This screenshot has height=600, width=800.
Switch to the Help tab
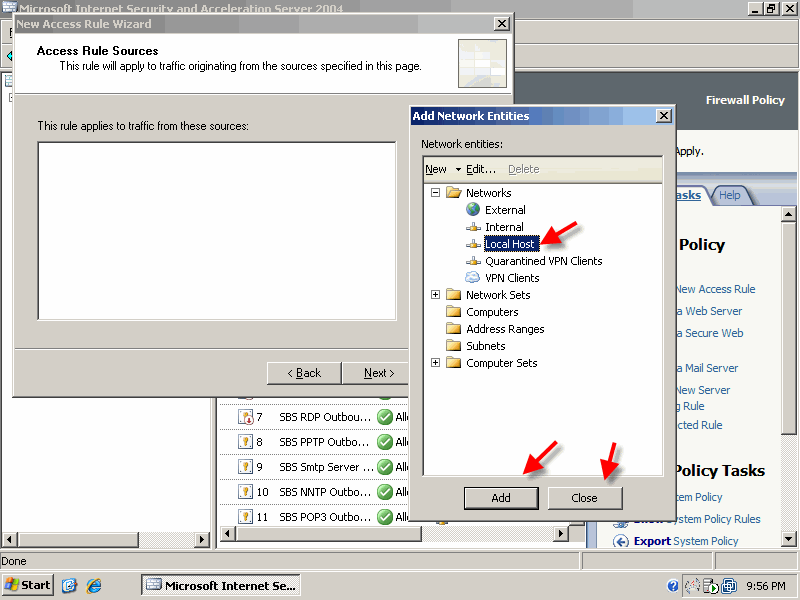[730, 195]
